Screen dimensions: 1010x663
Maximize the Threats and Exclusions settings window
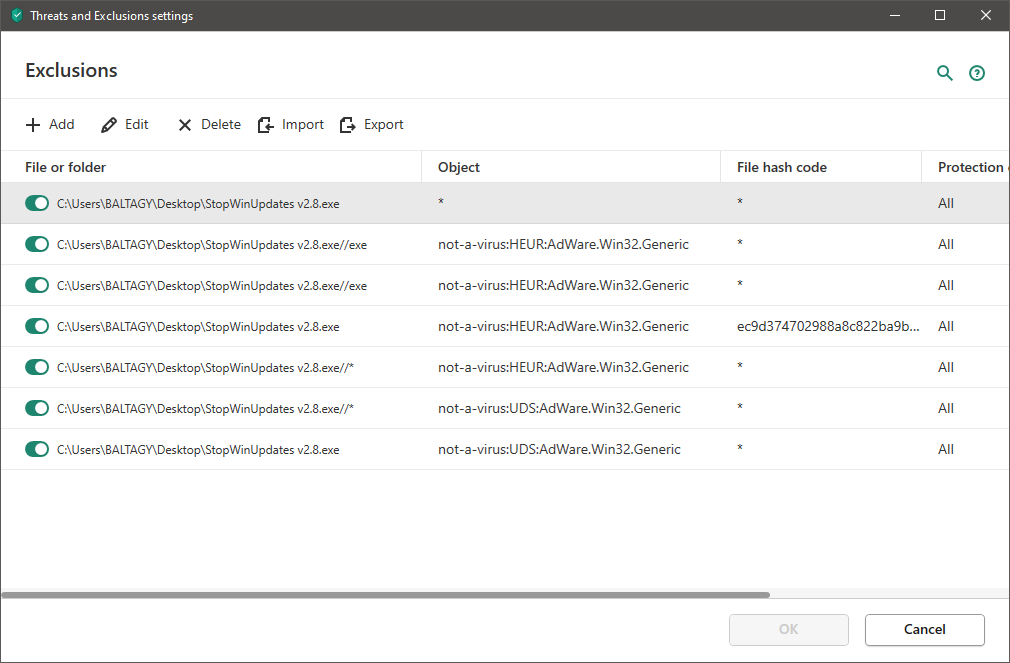[940, 15]
